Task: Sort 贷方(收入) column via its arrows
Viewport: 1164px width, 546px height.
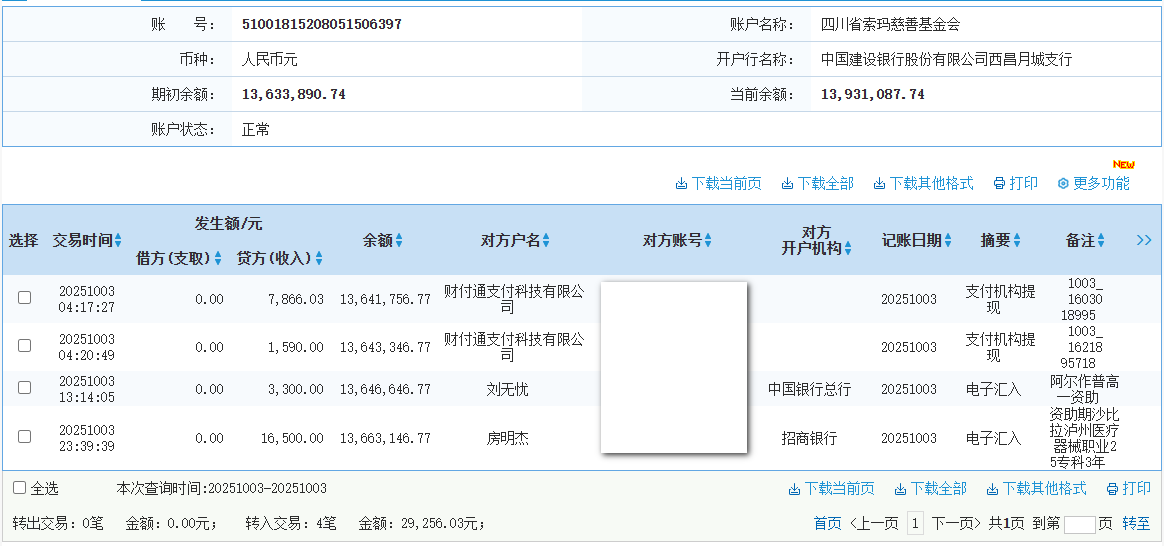Action: tap(319, 259)
